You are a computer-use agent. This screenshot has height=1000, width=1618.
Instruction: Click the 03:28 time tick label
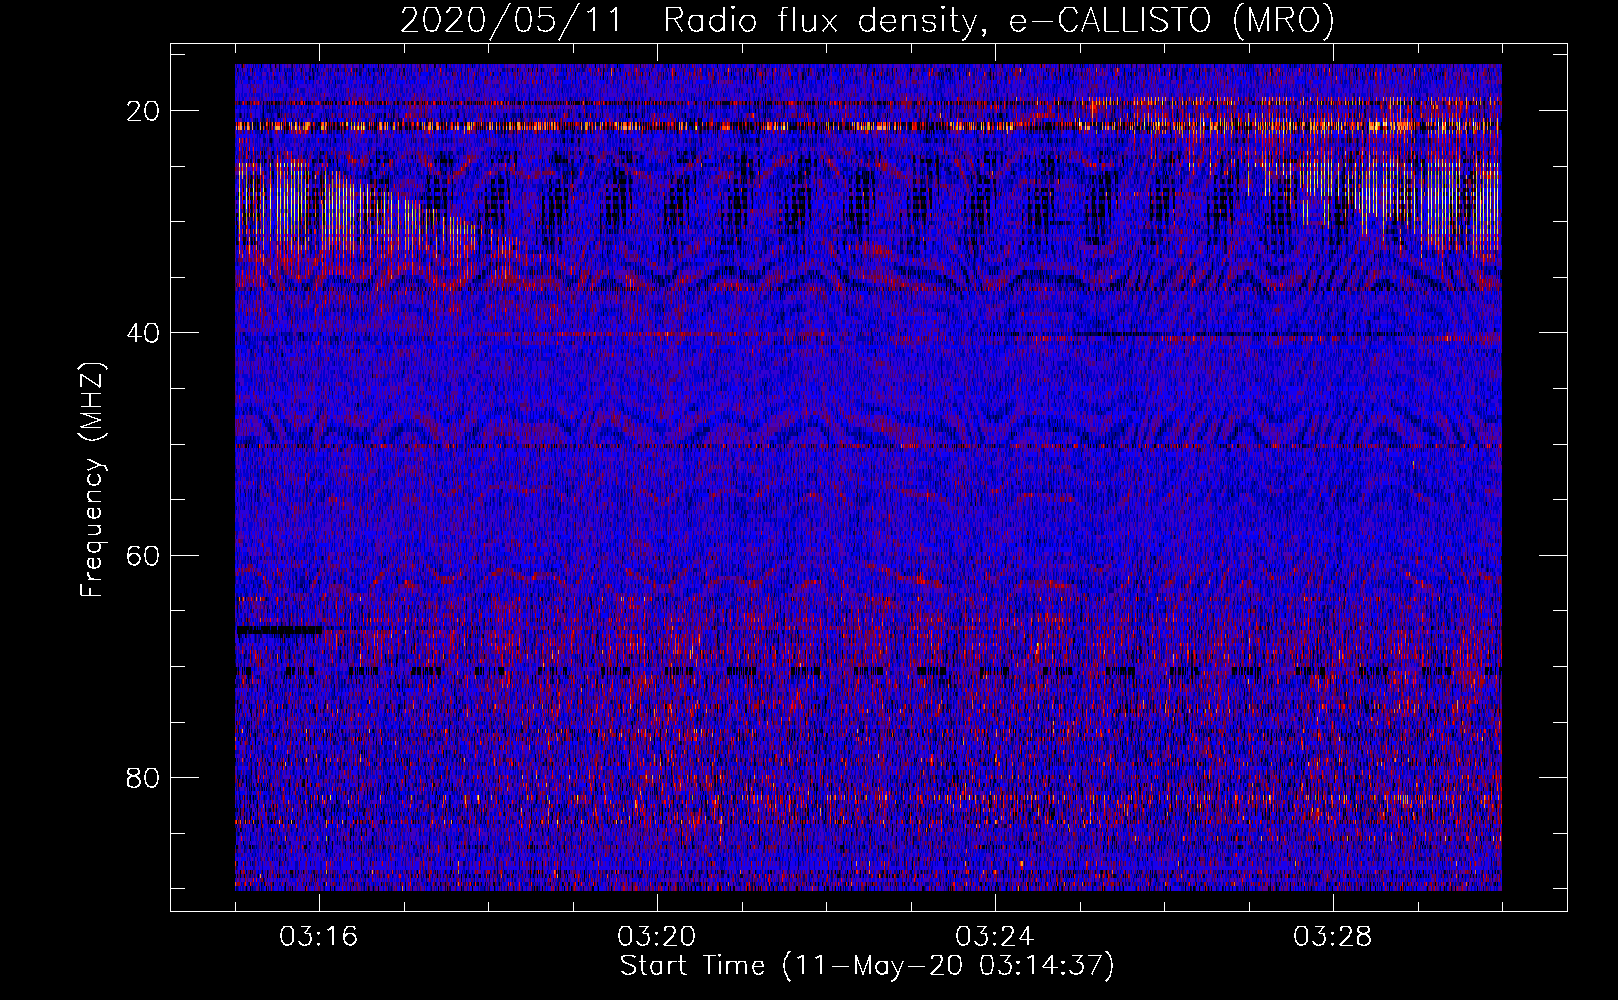pyautogui.click(x=1333, y=937)
